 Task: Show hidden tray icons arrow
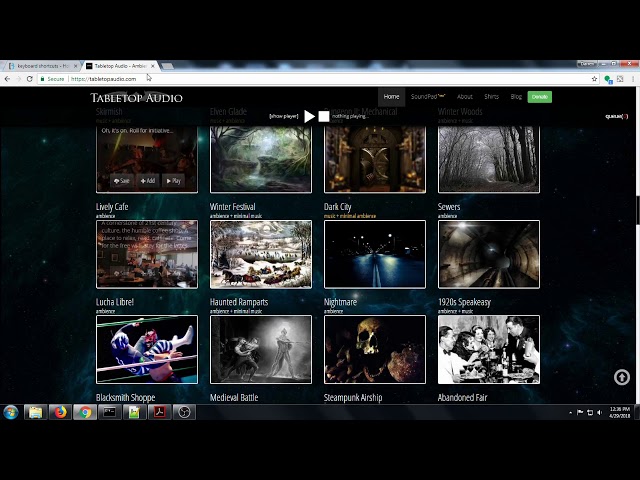(570, 413)
